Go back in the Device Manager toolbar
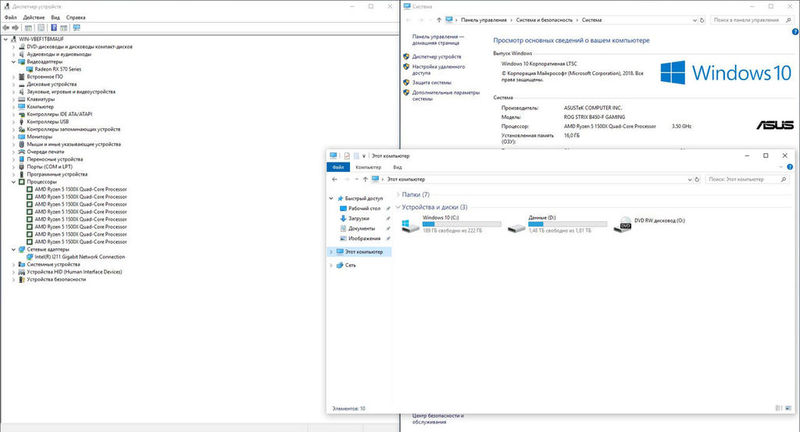This screenshot has width=800, height=432. tap(6, 28)
